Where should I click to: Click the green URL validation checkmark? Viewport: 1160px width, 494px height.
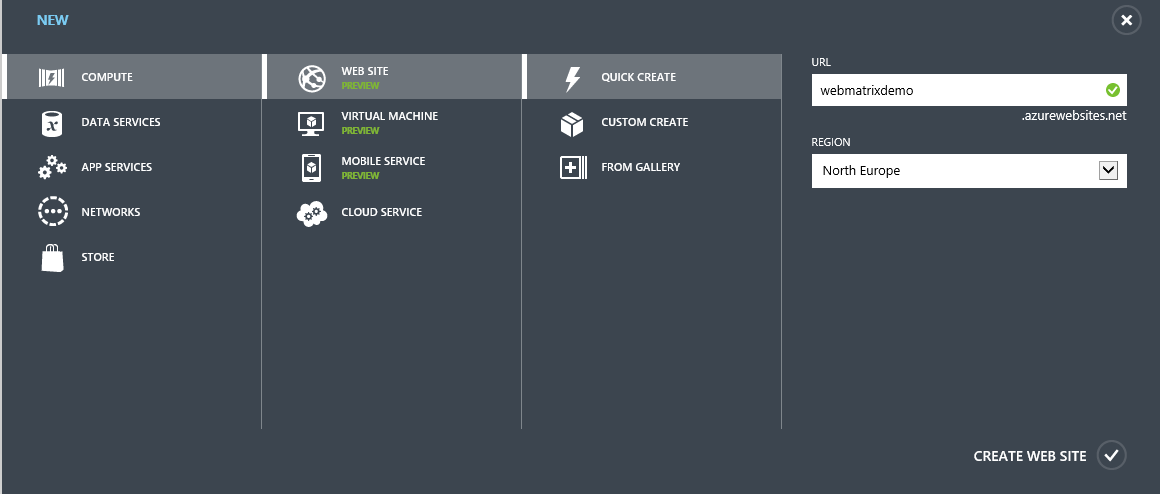1112,90
